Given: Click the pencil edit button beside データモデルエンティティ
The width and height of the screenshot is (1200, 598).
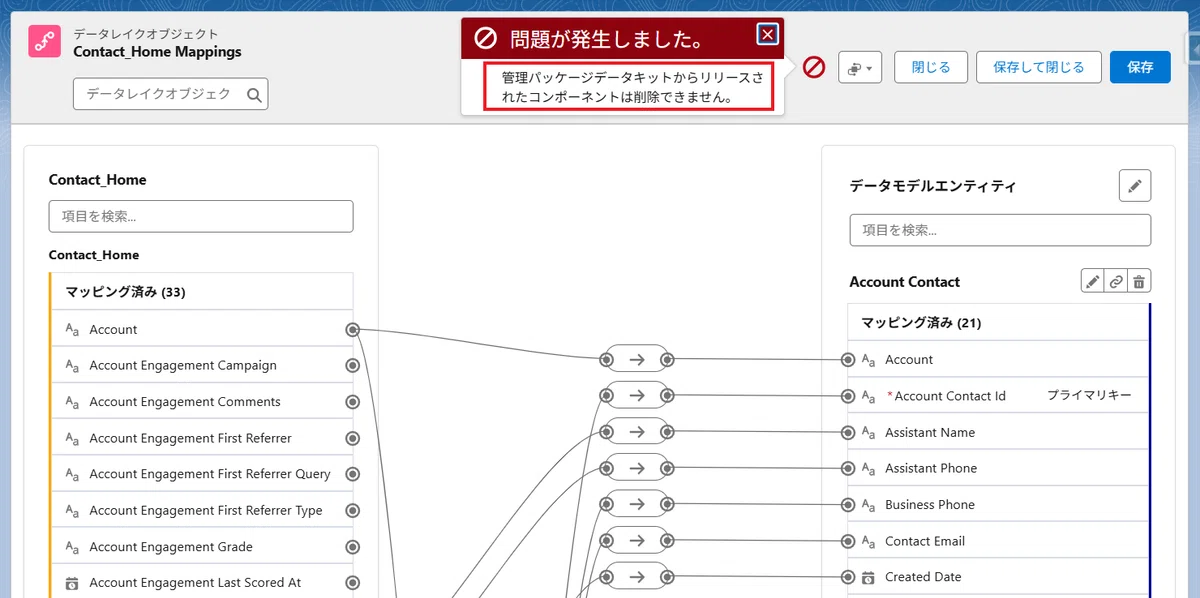Looking at the screenshot, I should [1135, 186].
